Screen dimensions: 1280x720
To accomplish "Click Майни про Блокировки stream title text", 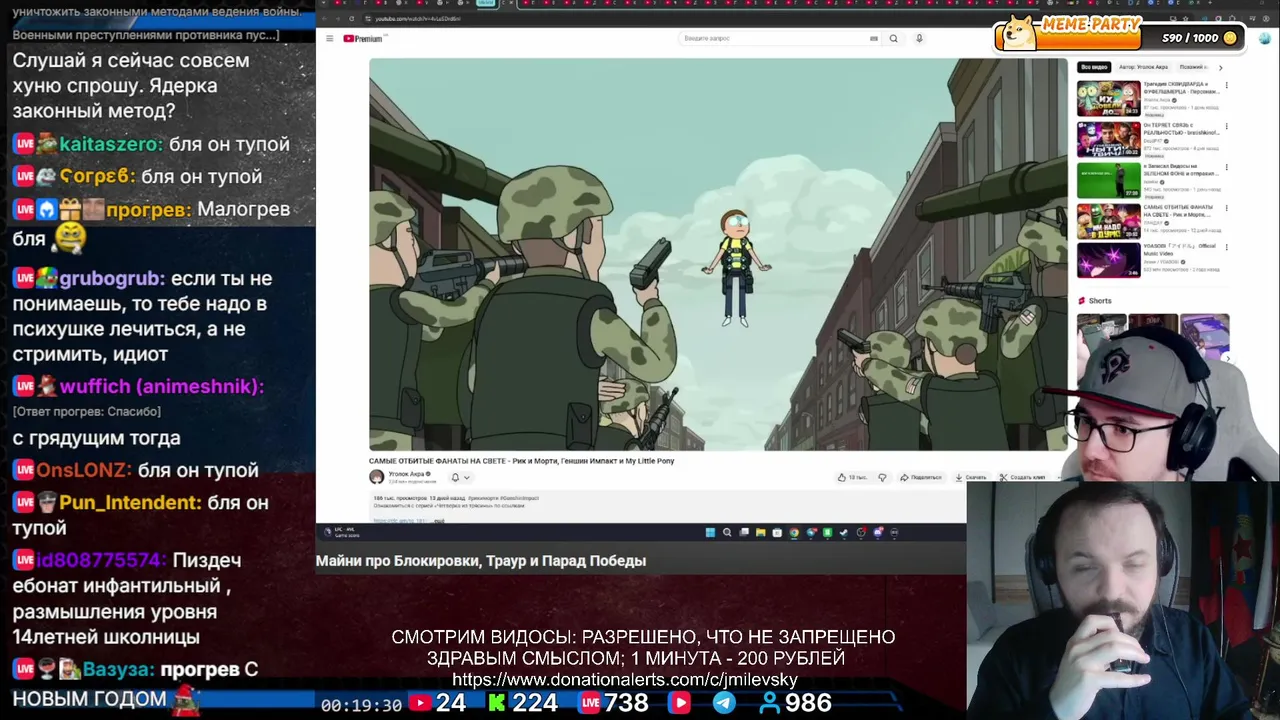I will point(481,561).
